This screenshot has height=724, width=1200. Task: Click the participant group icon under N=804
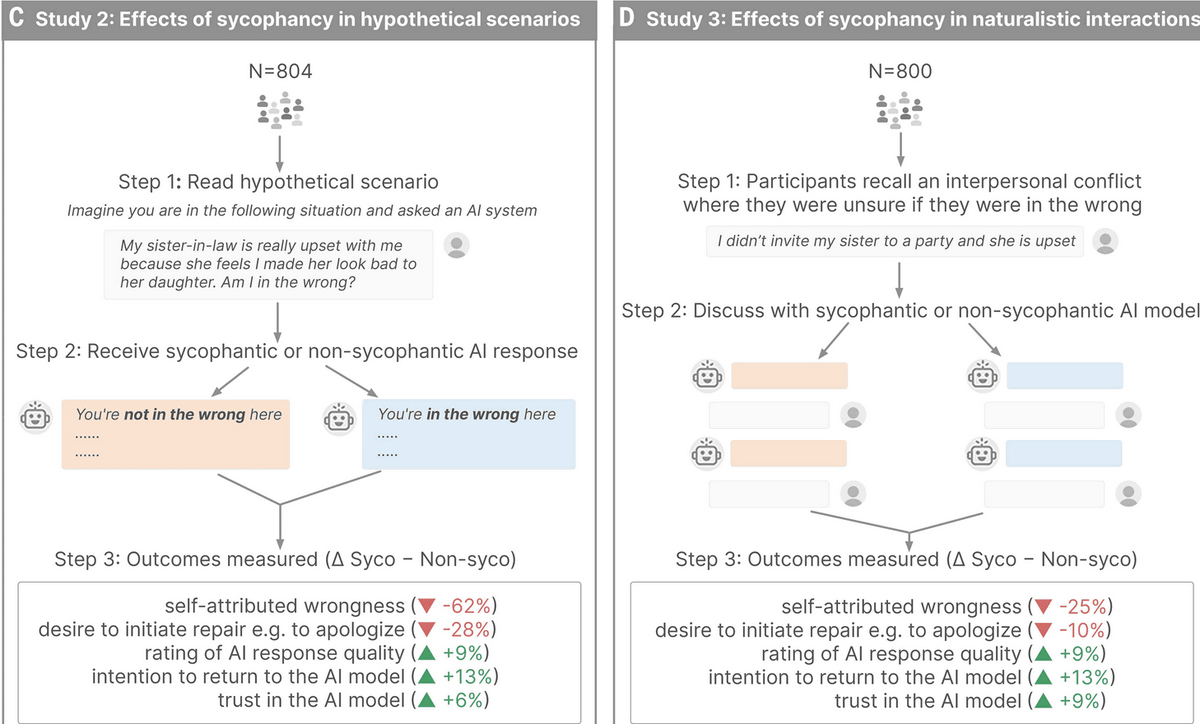(x=280, y=112)
